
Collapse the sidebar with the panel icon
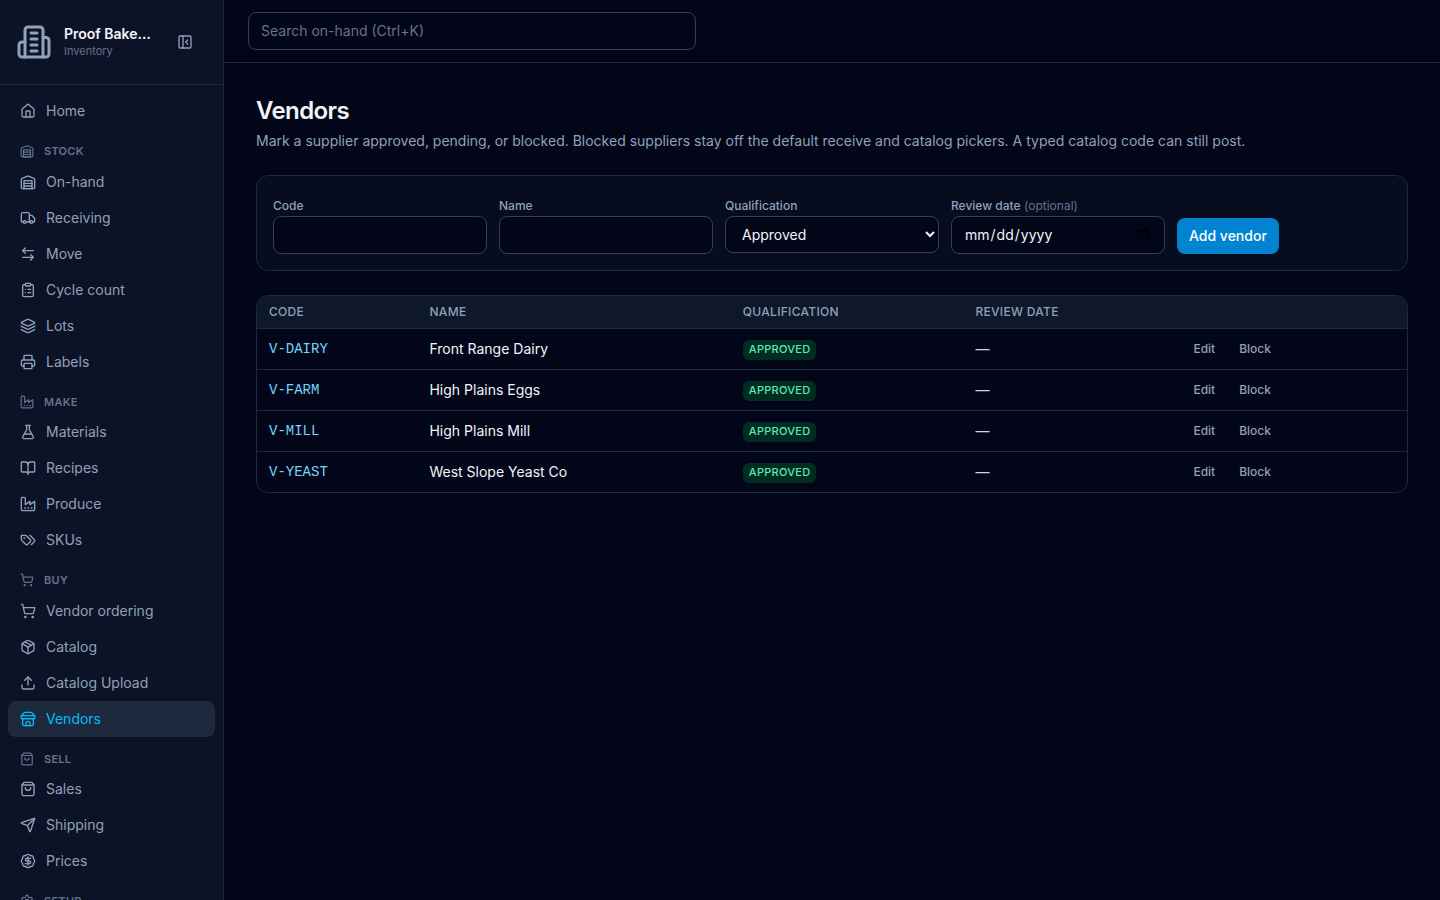[x=185, y=42]
